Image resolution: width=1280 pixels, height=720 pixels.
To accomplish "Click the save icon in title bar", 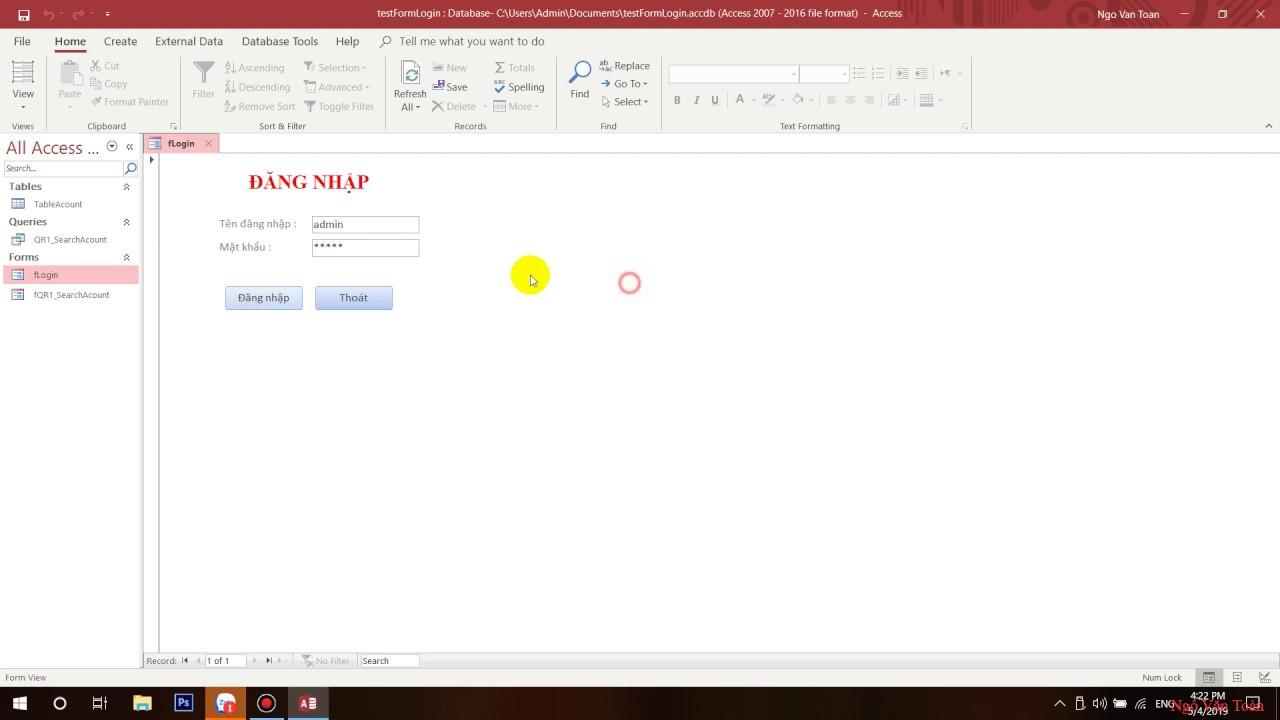I will pyautogui.click(x=24, y=14).
